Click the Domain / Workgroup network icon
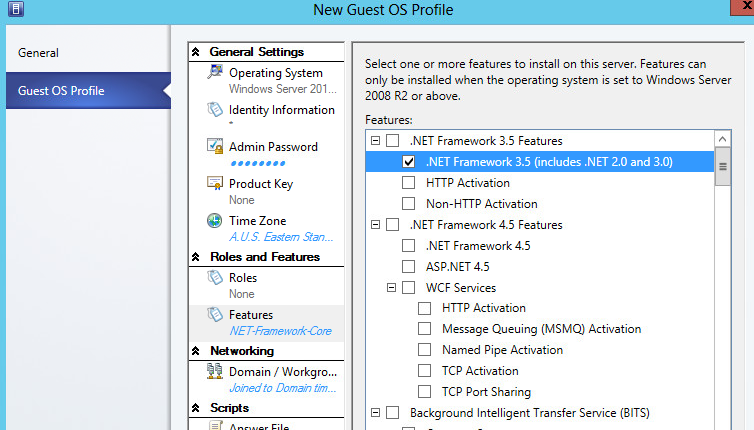 (x=214, y=371)
